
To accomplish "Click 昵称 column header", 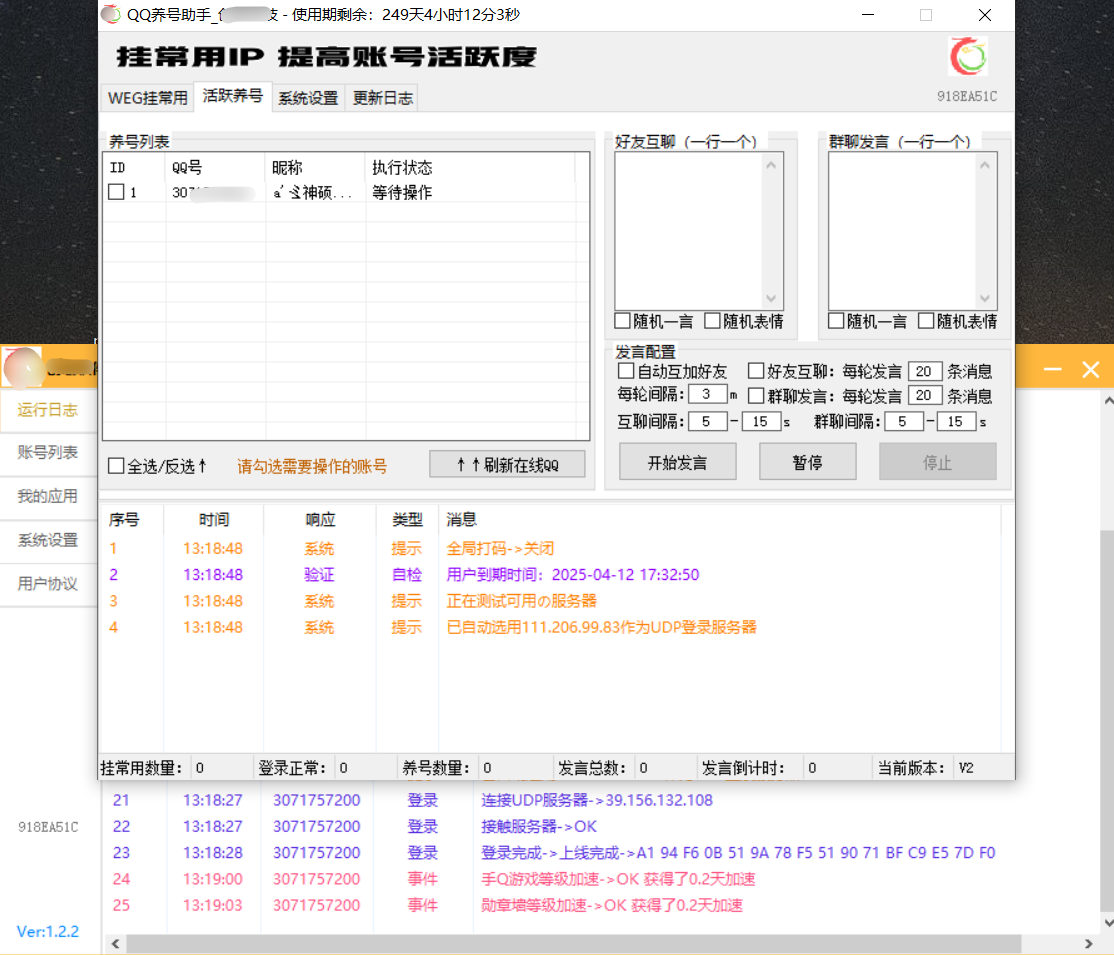I will [x=315, y=168].
